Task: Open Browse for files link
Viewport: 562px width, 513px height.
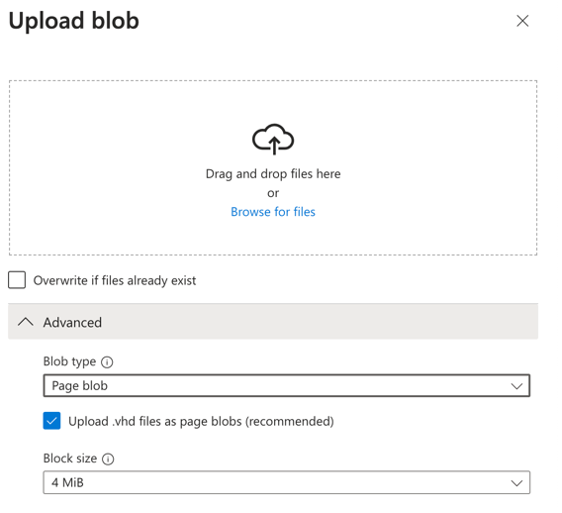Action: pyautogui.click(x=273, y=212)
